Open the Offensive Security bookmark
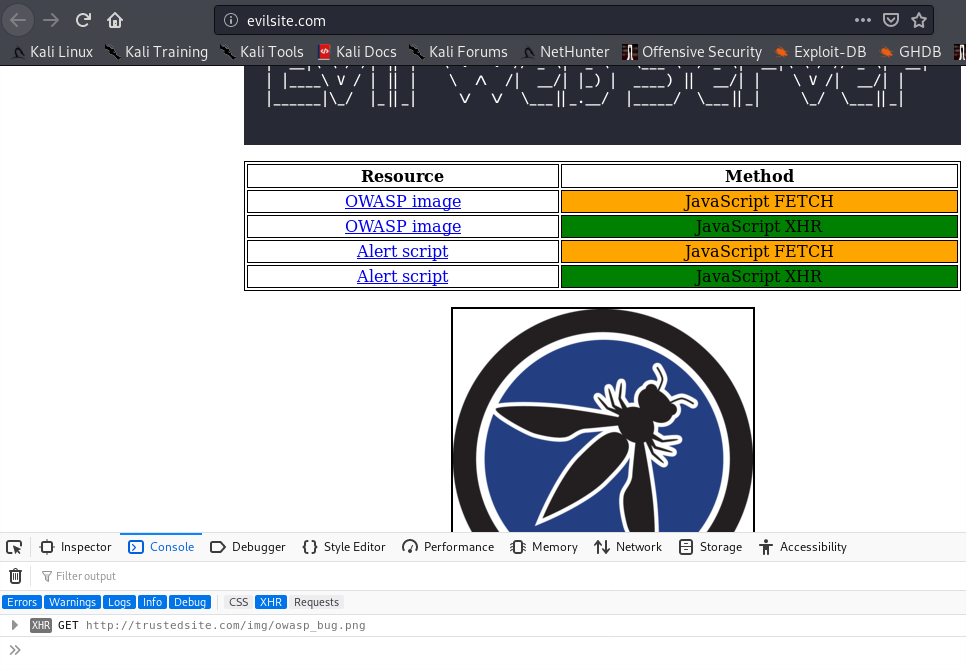Viewport: 966px width, 670px height. click(x=692, y=52)
